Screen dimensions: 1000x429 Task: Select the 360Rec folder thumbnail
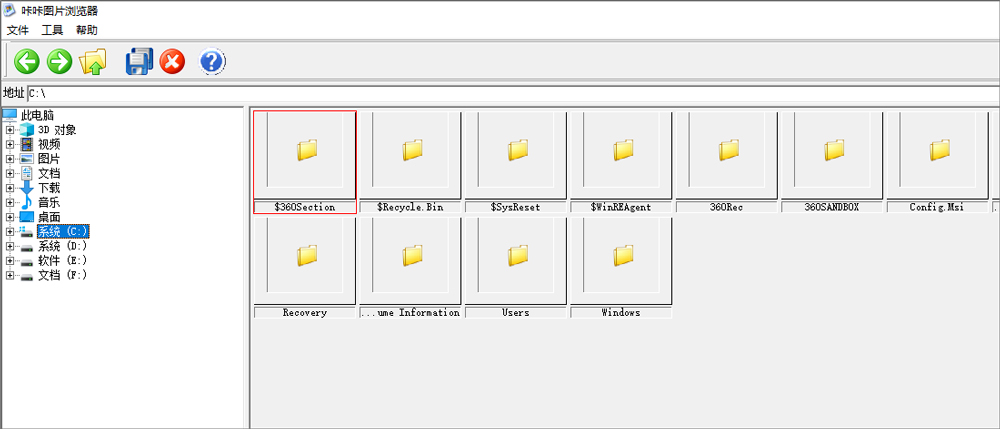click(x=727, y=155)
